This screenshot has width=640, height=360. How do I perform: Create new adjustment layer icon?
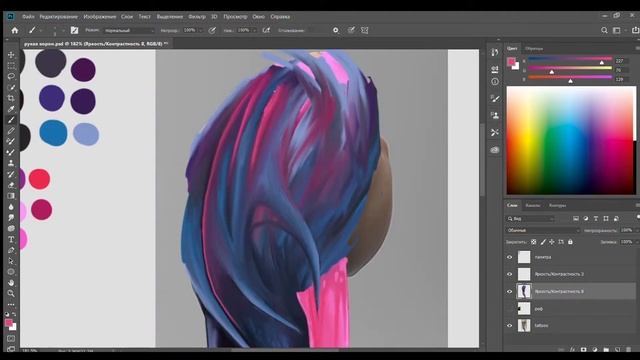(595, 350)
